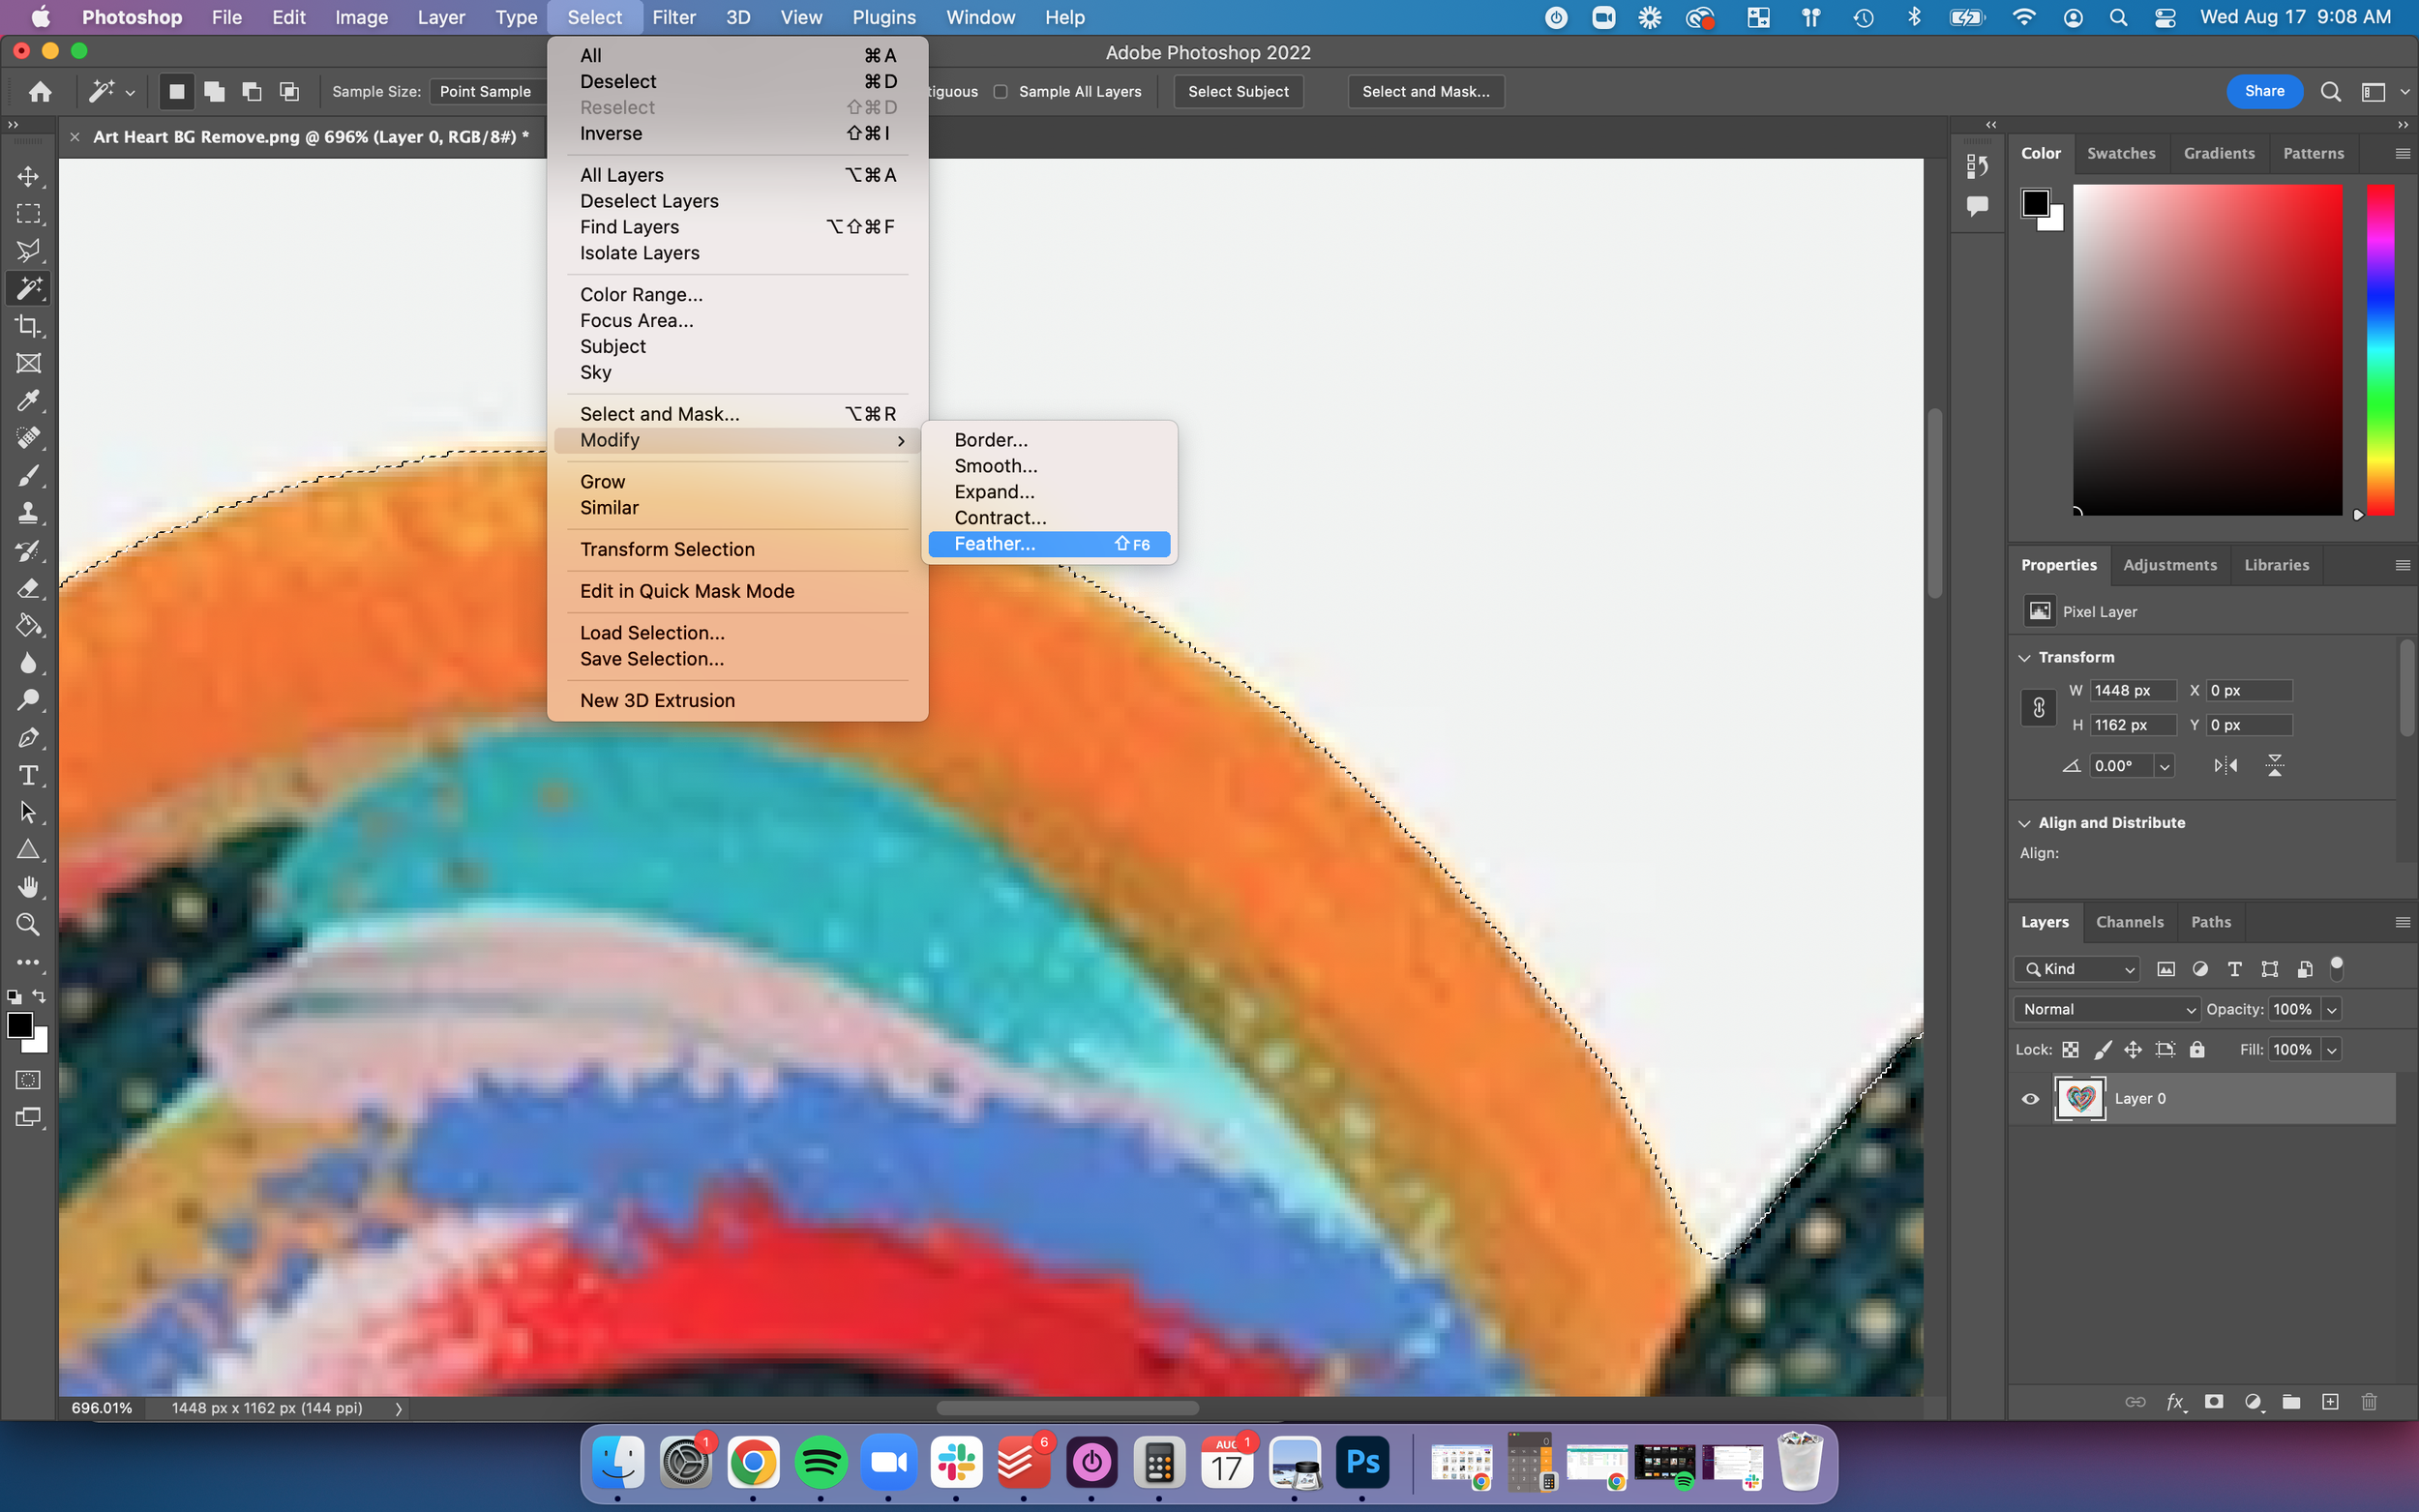2419x1512 pixels.
Task: Open the Kind filter dropdown
Action: point(2078,969)
